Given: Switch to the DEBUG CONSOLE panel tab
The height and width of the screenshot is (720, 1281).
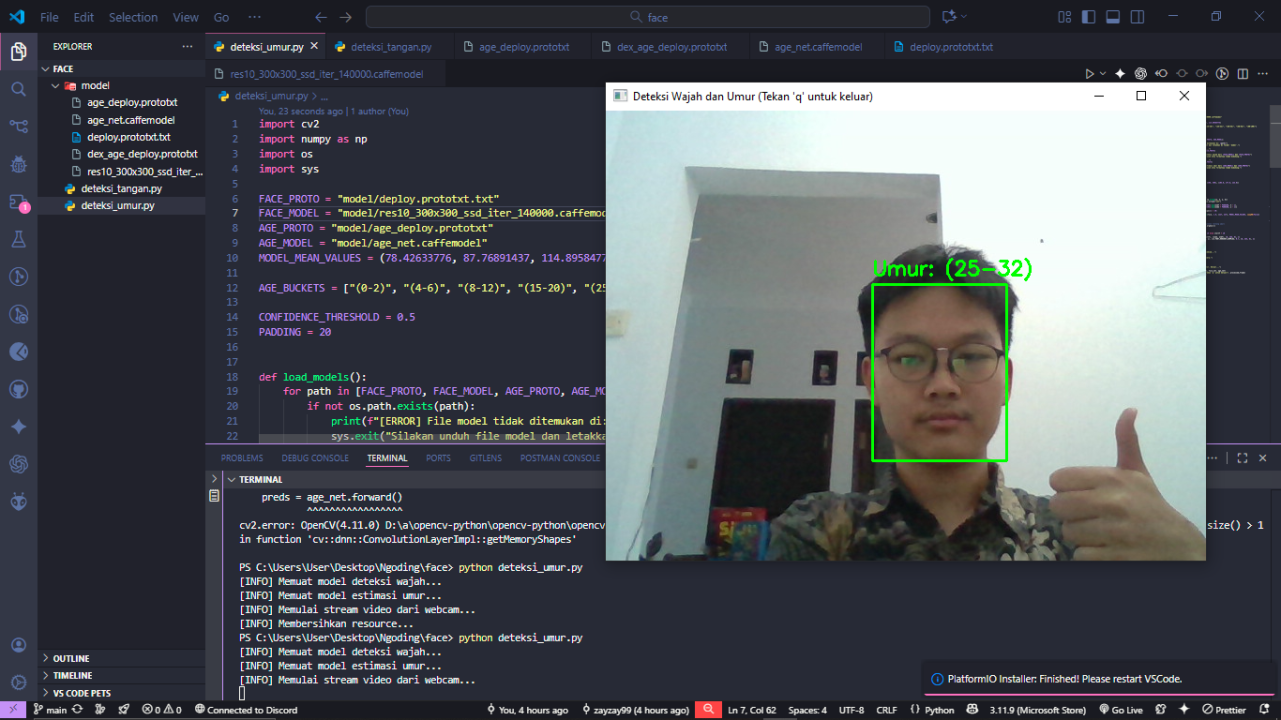Looking at the screenshot, I should coord(315,458).
